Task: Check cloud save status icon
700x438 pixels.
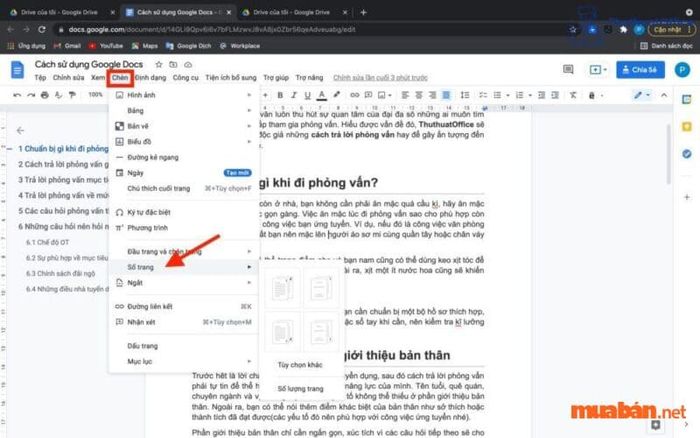Action: [x=188, y=65]
